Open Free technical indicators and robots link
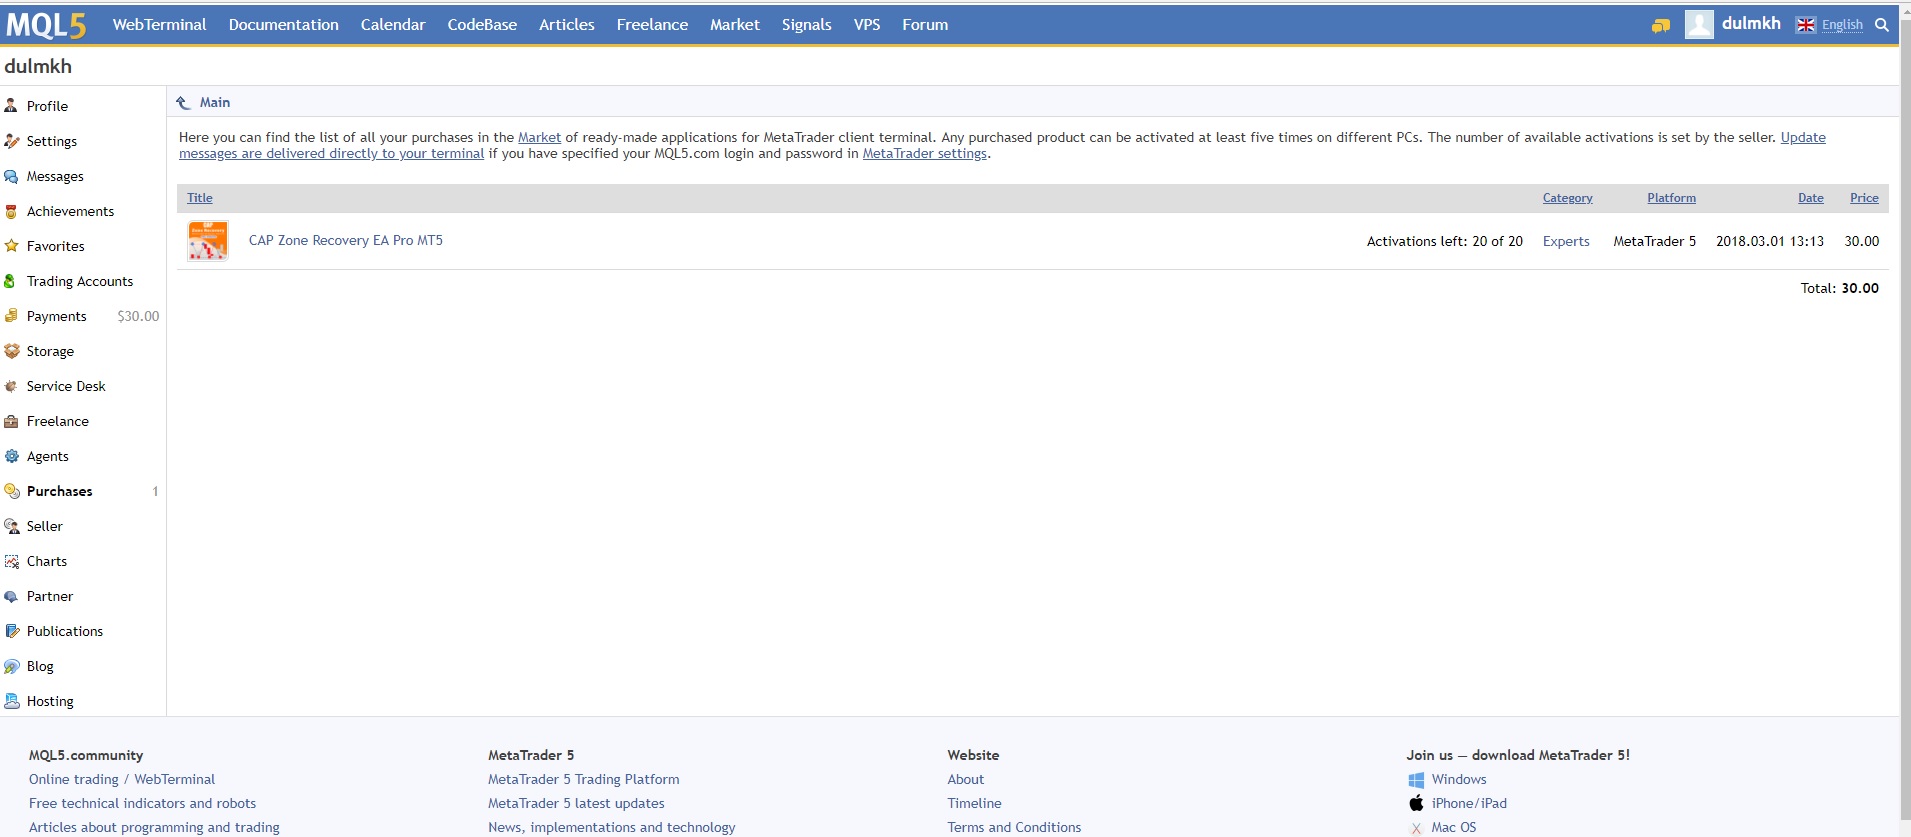Image resolution: width=1911 pixels, height=837 pixels. pos(142,804)
